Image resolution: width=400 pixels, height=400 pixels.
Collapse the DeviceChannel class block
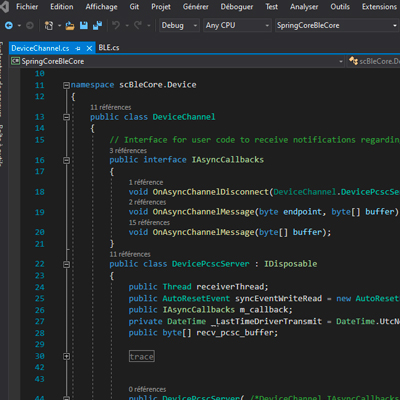(x=66, y=117)
